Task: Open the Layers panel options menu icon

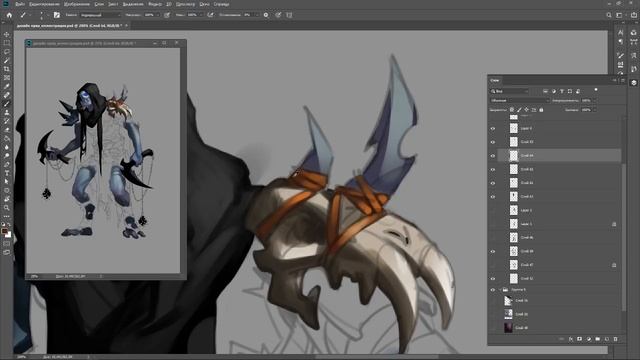Action: click(x=623, y=80)
